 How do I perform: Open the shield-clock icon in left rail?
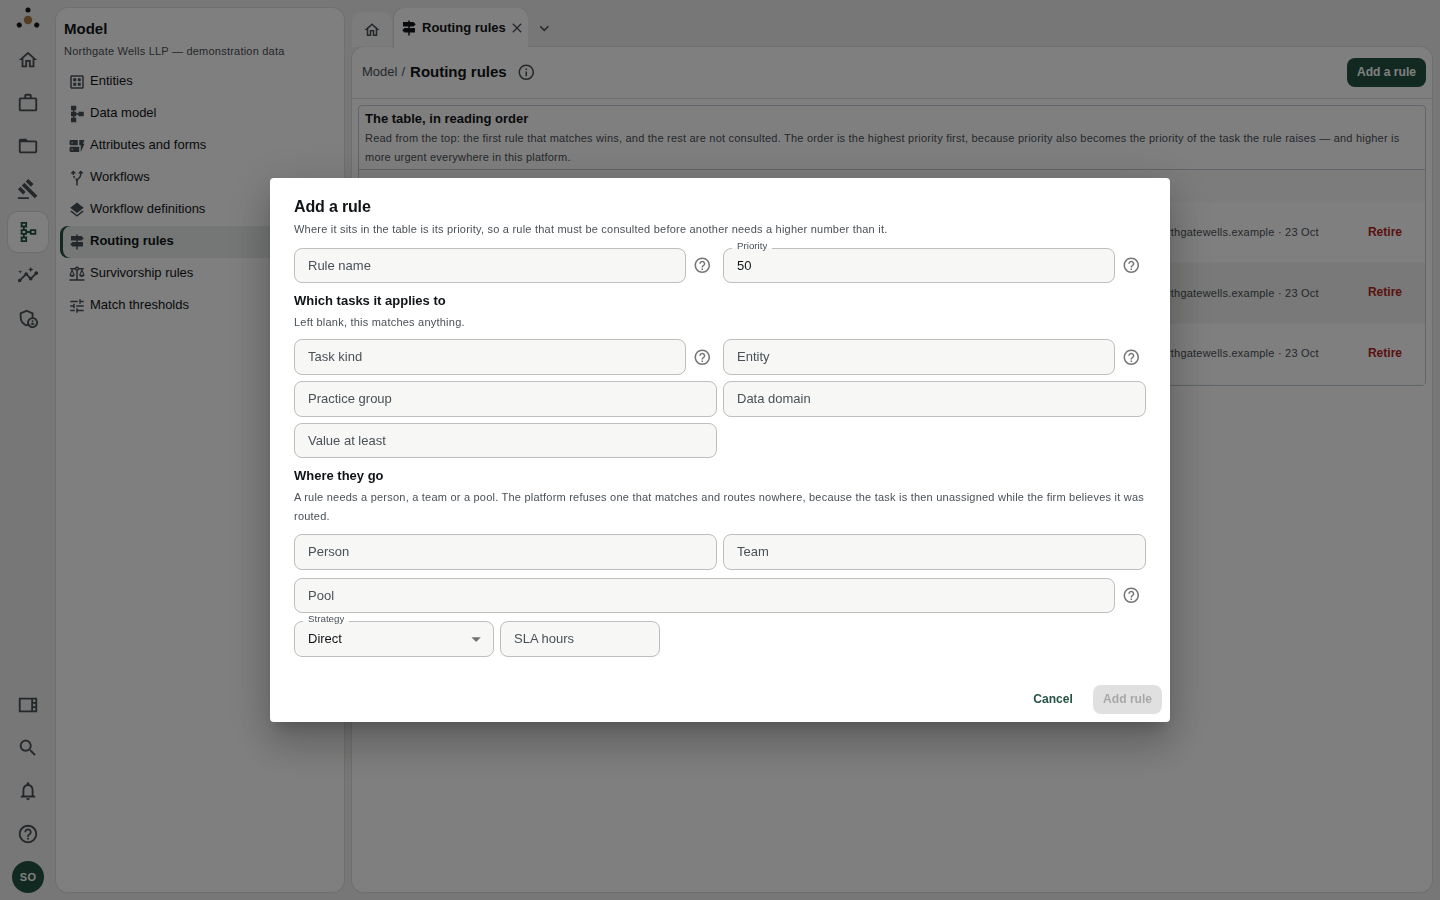28,319
